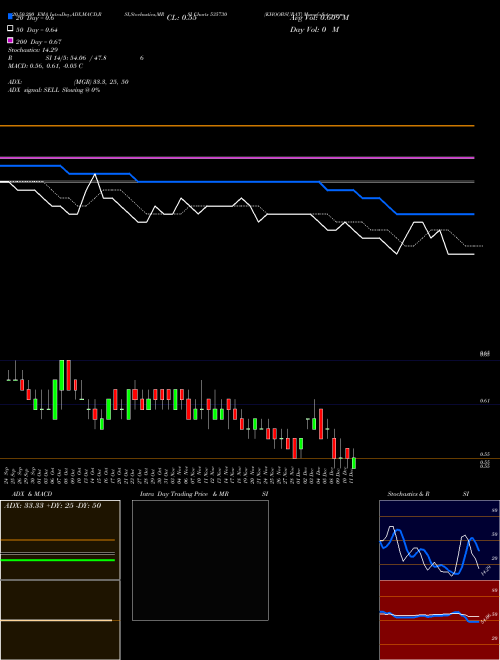The height and width of the screenshot is (660, 500).
Task: Select the '200 Day - 0.67' label
Action: (x=38, y=42)
